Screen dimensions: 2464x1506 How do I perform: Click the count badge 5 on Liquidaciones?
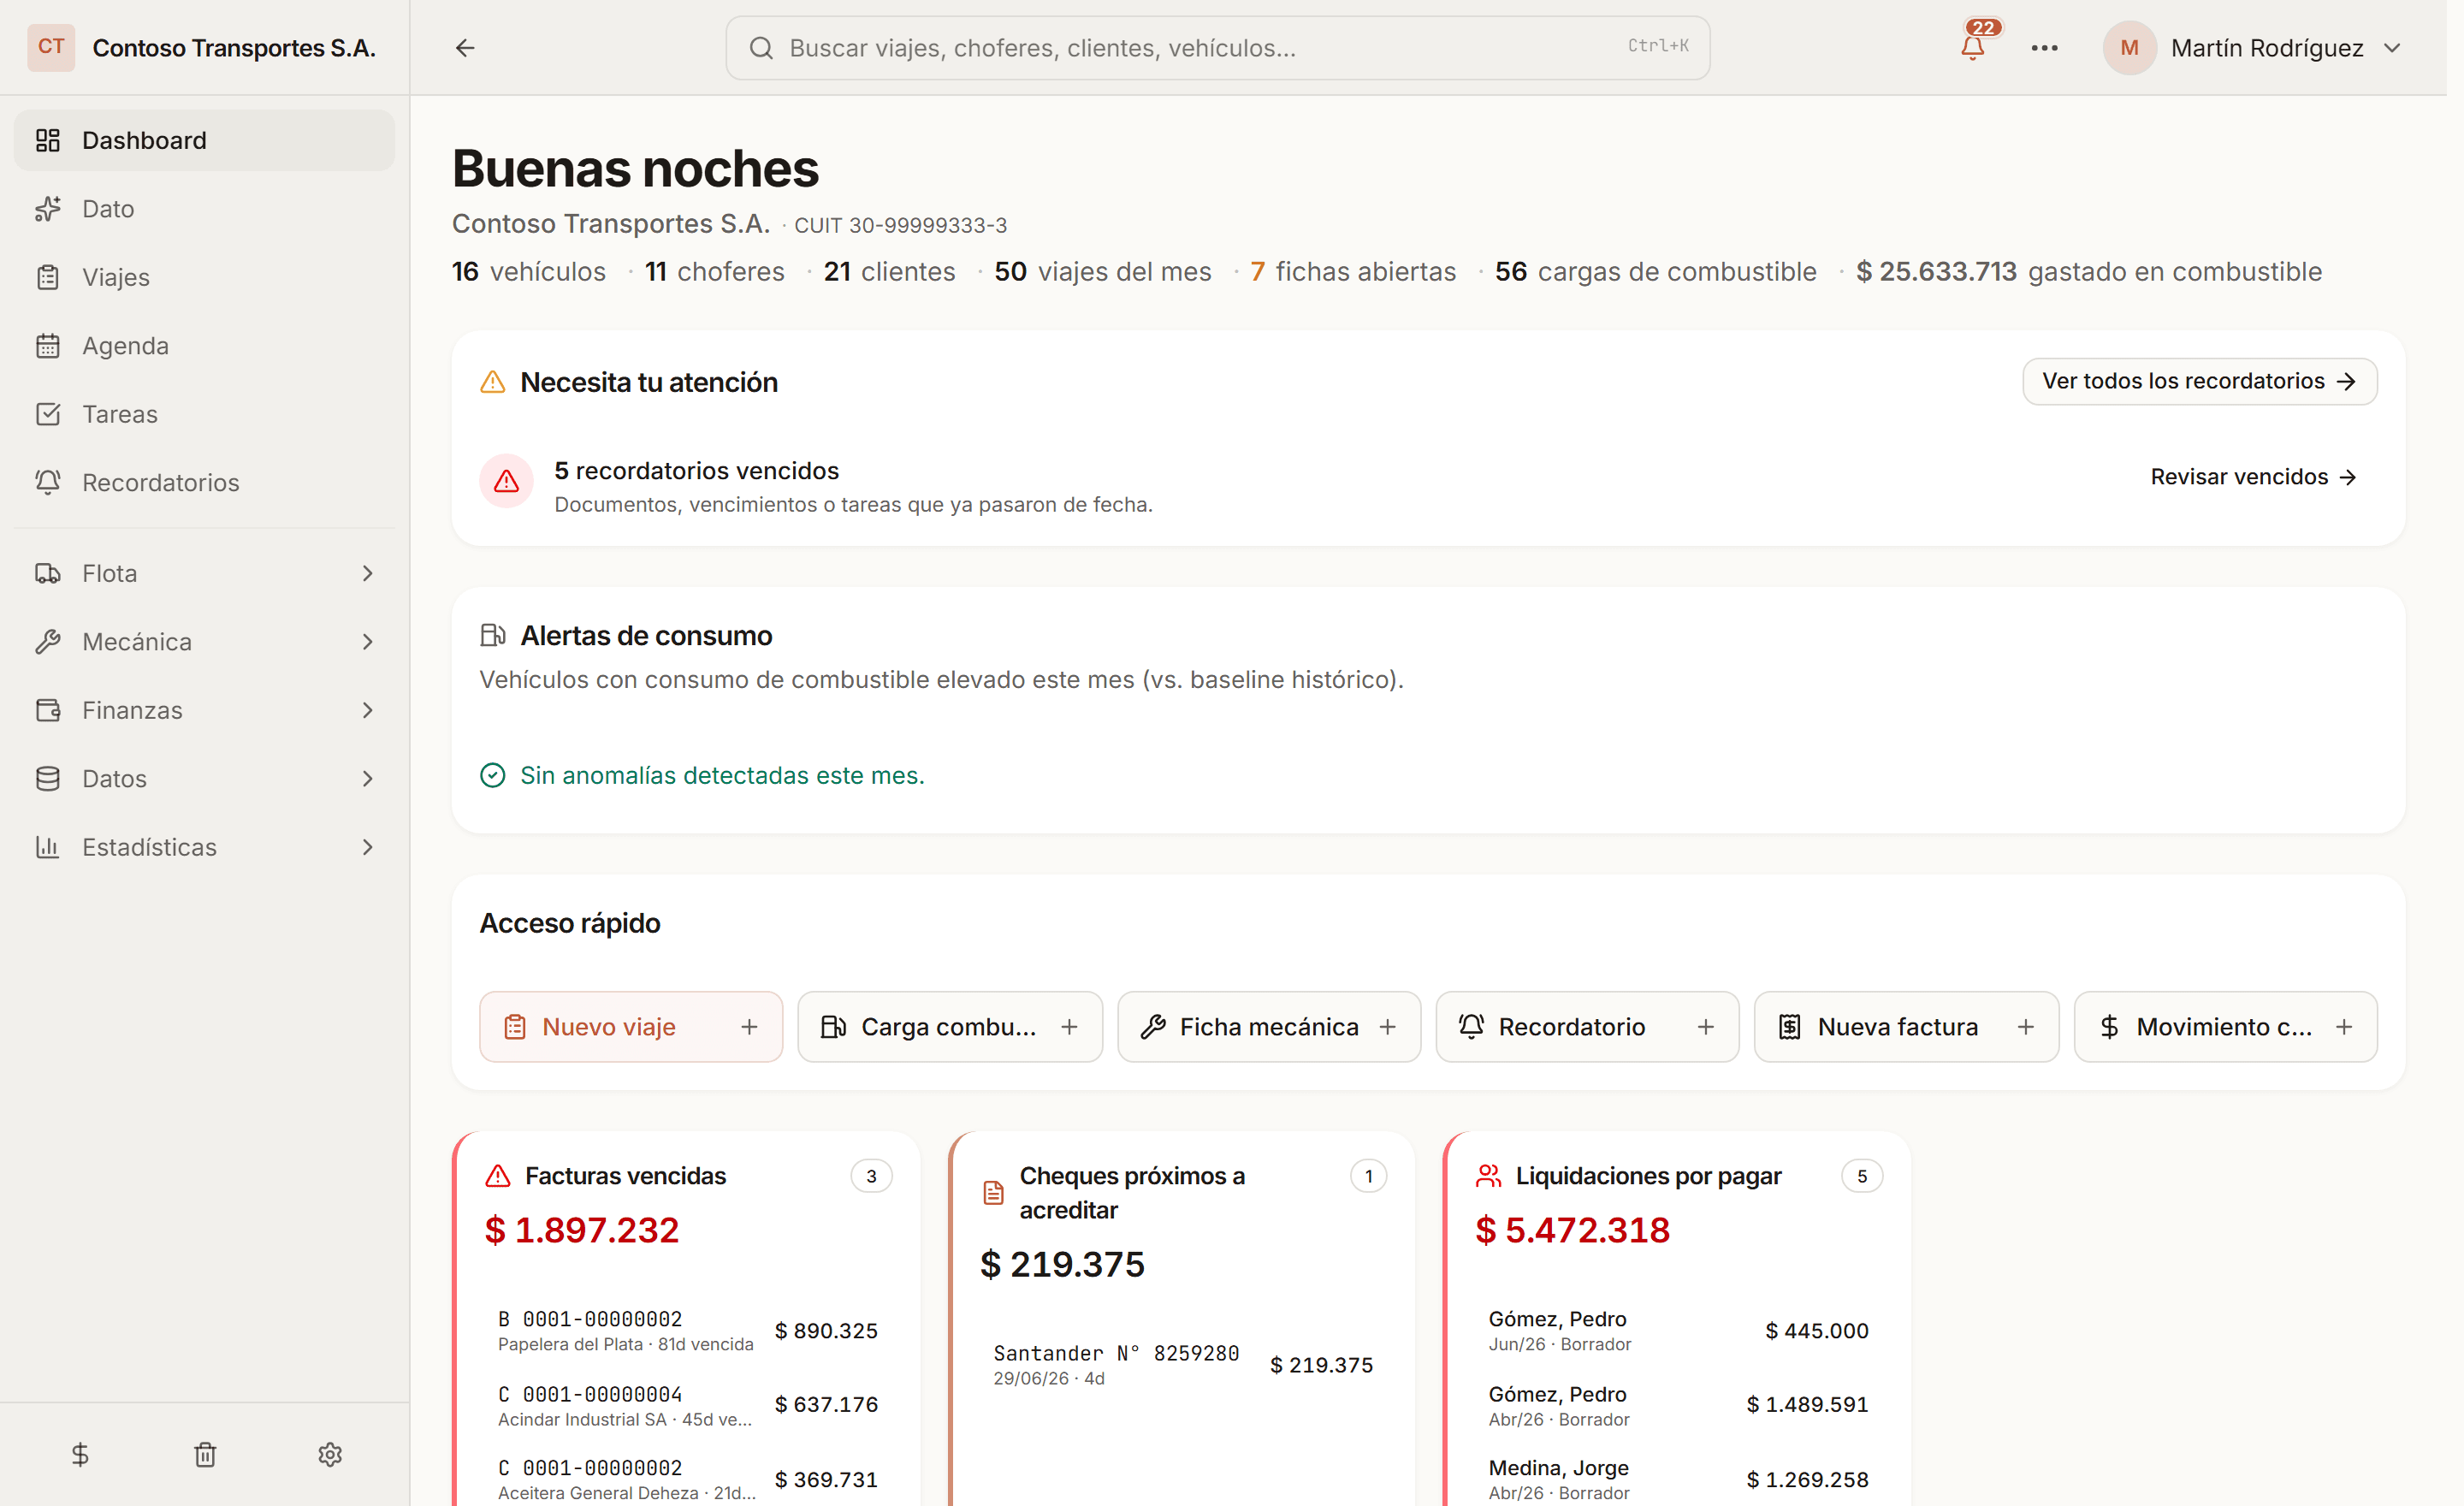tap(1861, 1176)
